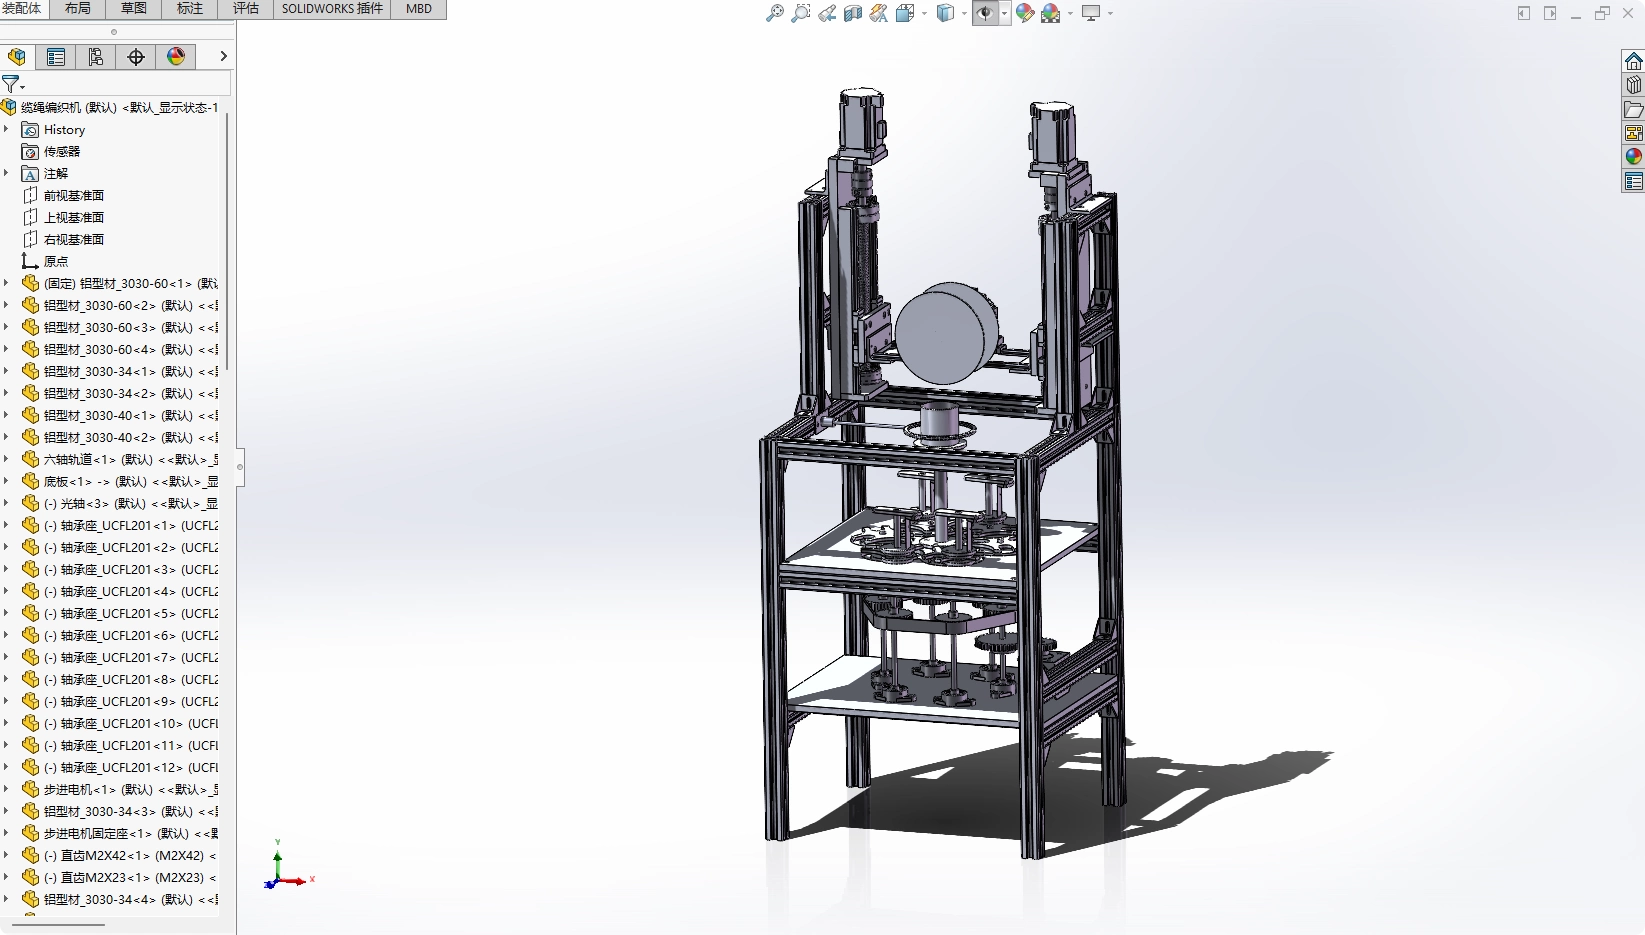Expand the 步进电机<1> component node
The image size is (1645, 935).
(7, 790)
